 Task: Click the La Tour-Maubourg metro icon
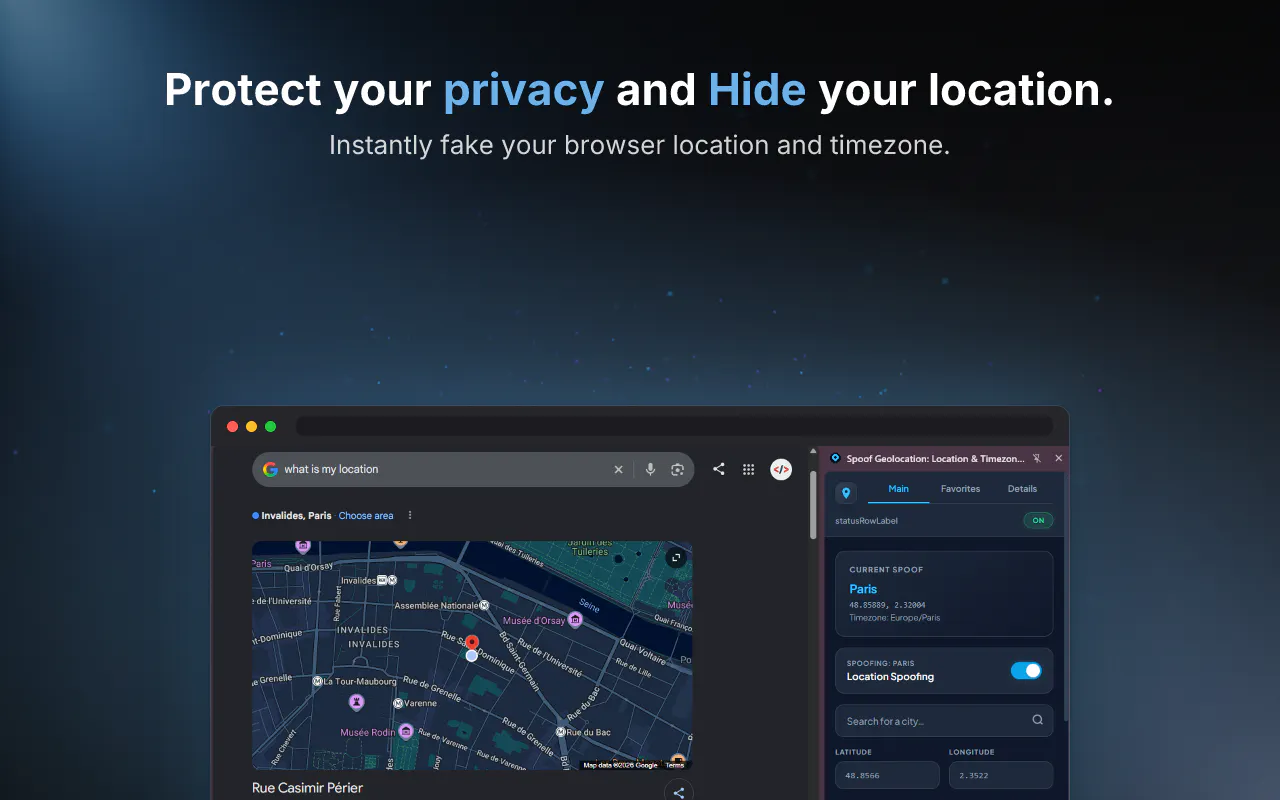tap(318, 681)
